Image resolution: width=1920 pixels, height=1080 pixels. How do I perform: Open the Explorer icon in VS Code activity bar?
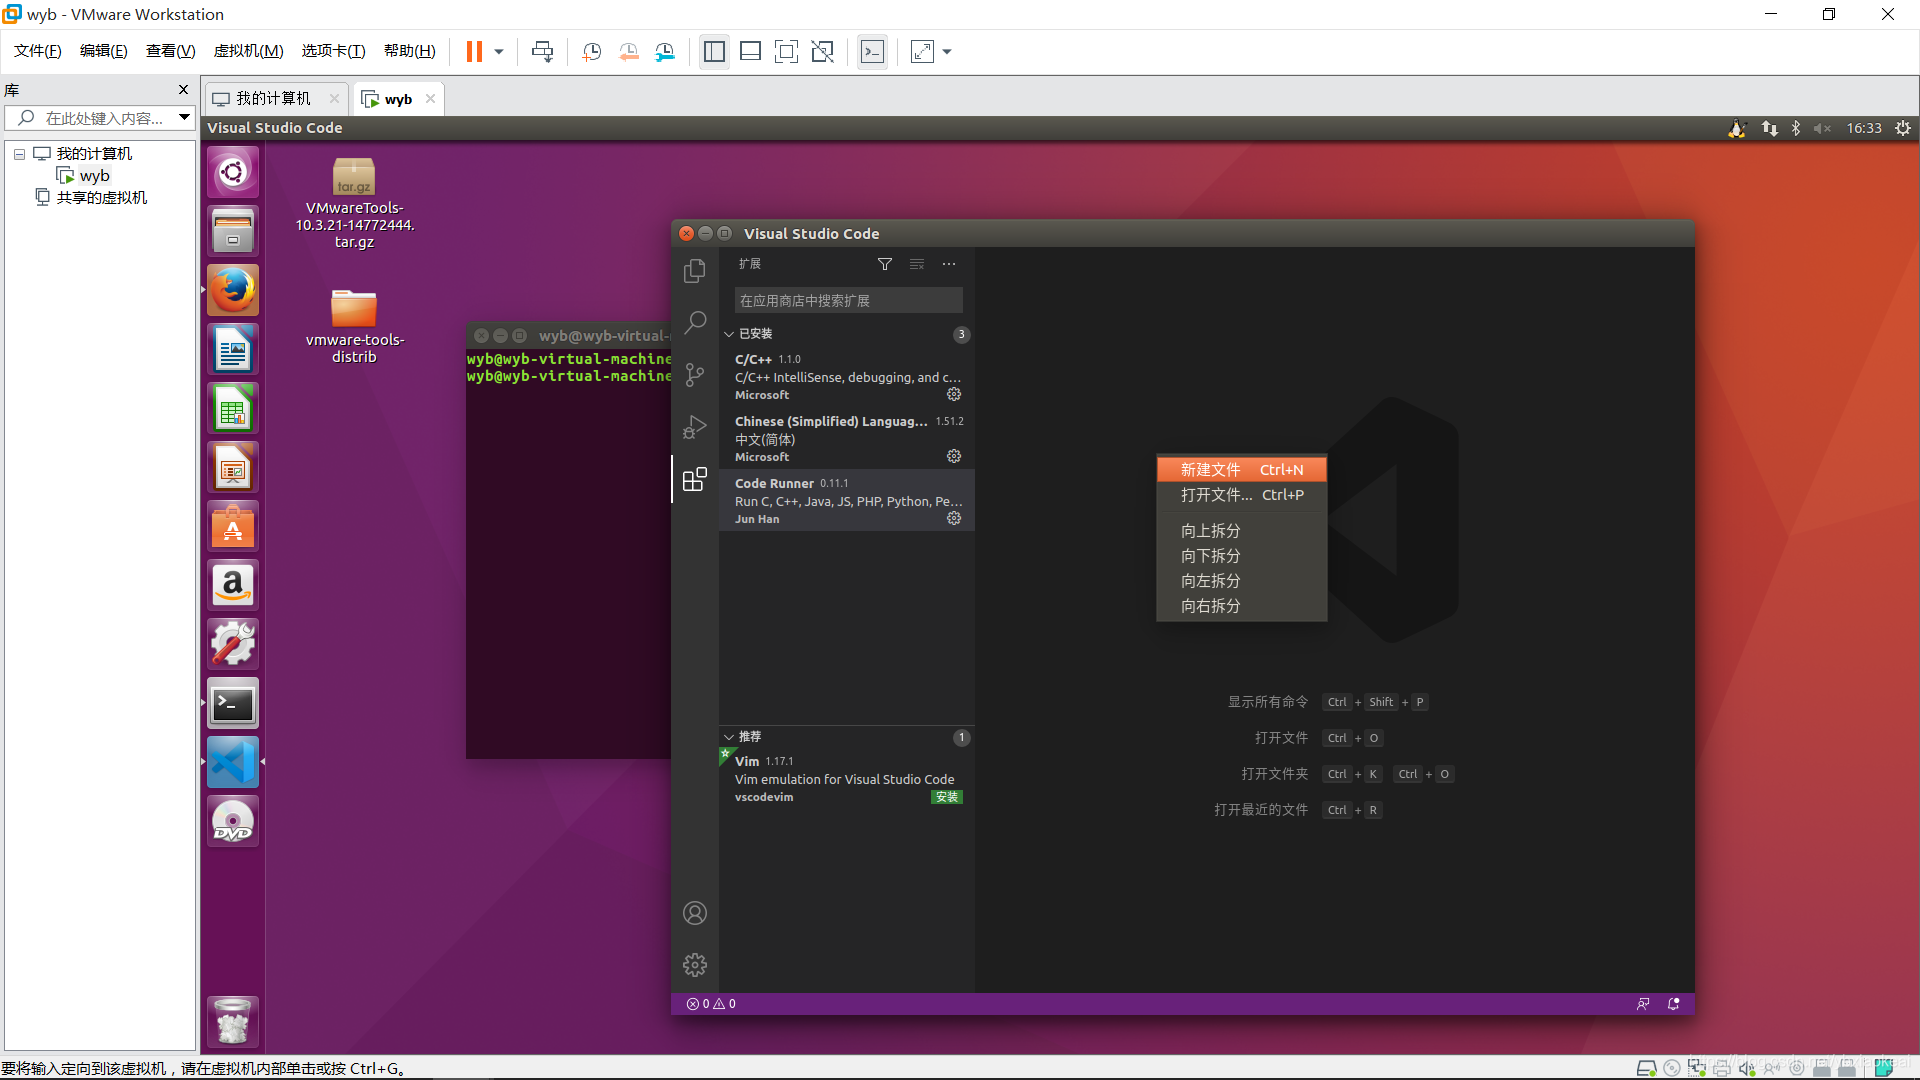coord(694,271)
